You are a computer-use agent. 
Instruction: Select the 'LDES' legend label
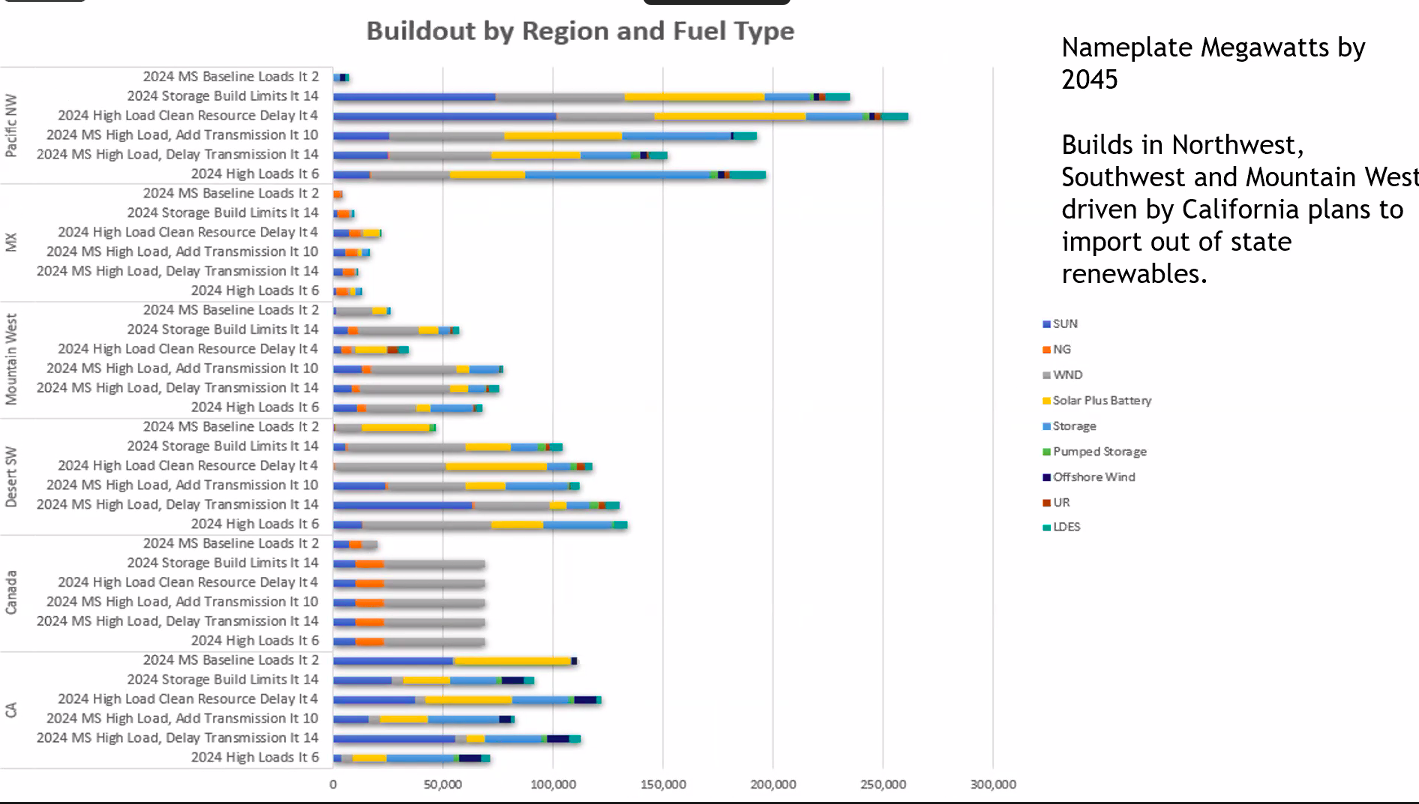point(1067,527)
